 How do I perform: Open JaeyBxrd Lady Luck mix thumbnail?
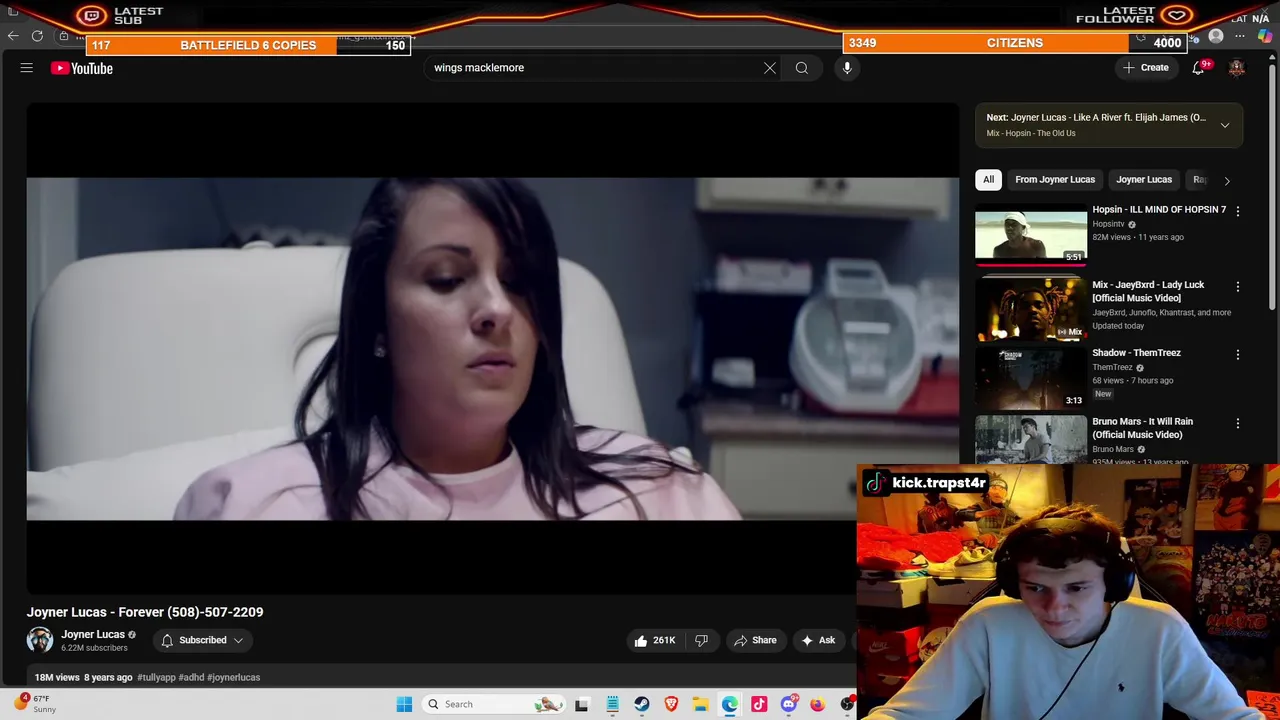(x=1031, y=309)
